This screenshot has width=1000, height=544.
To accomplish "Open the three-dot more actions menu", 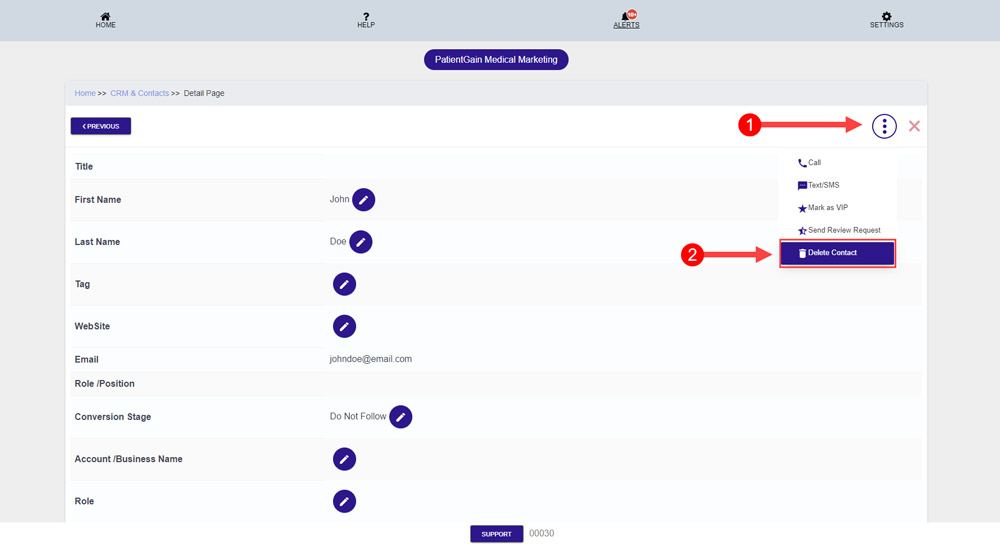I will pos(884,126).
